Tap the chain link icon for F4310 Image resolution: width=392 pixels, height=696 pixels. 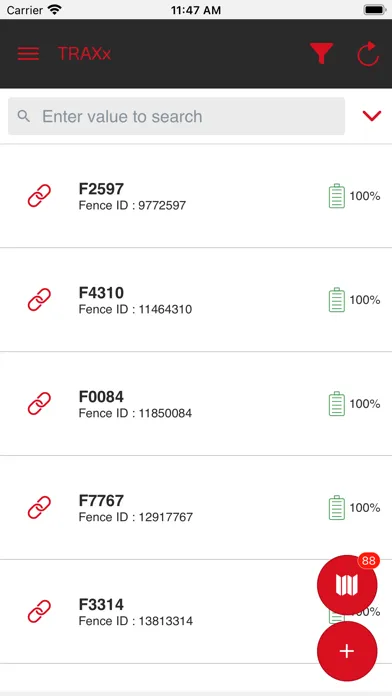click(x=39, y=300)
